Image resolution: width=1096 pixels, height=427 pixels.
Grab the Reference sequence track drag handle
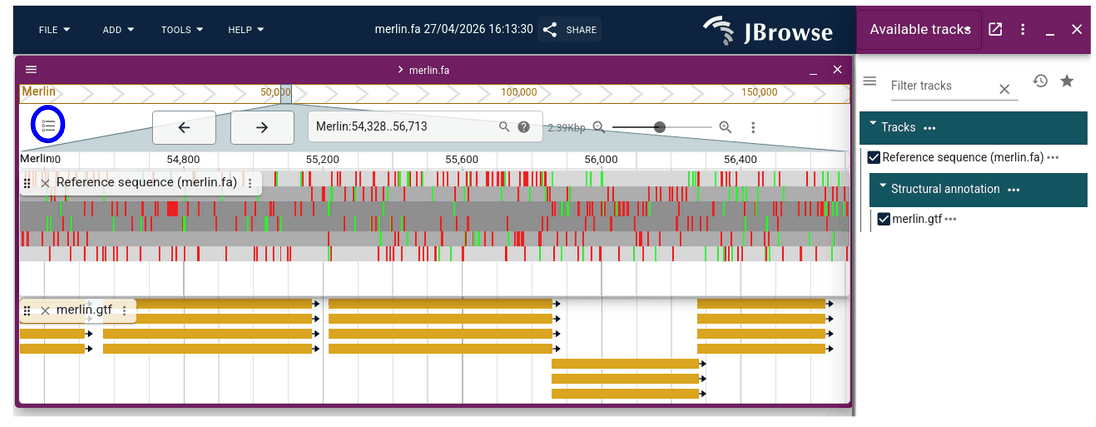27,183
